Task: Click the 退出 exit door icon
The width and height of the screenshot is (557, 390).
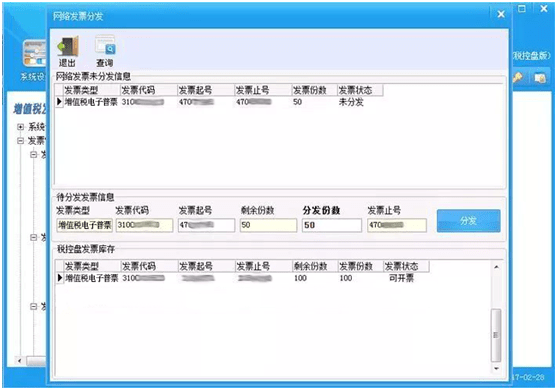Action: coord(68,46)
